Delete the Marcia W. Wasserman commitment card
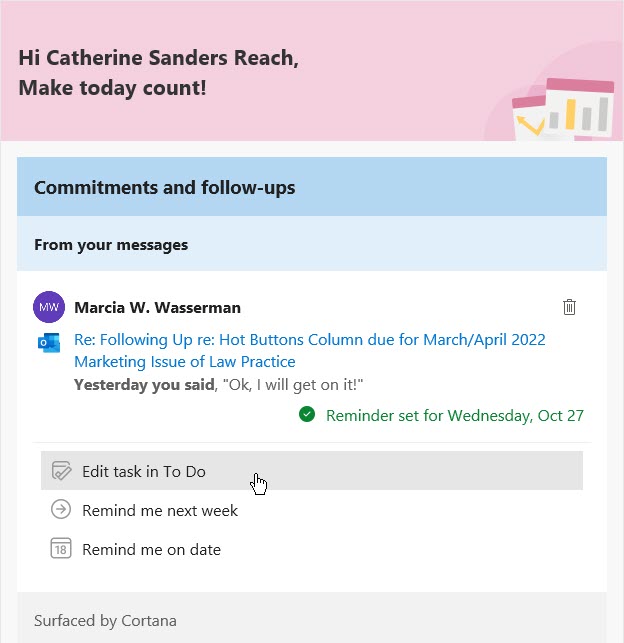Viewport: 624px width, 643px height. point(569,307)
